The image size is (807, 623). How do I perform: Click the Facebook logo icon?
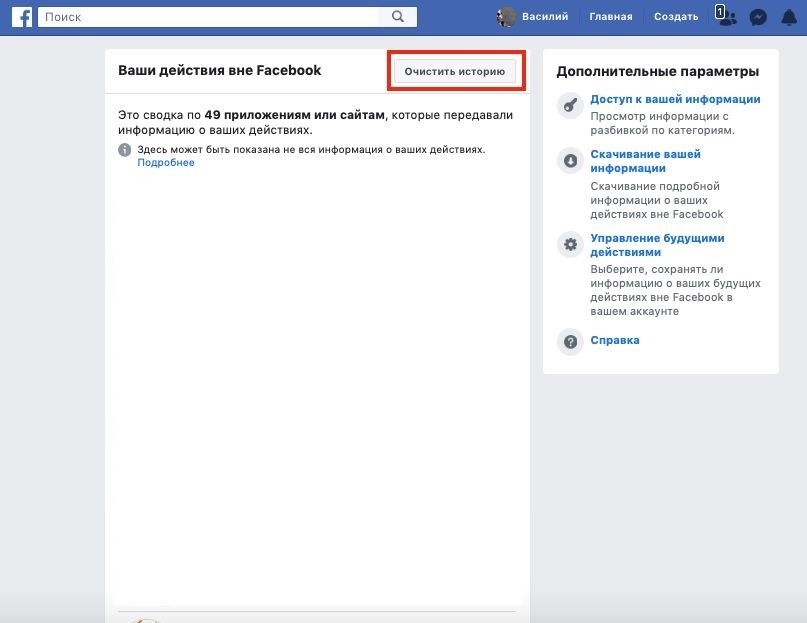22,16
